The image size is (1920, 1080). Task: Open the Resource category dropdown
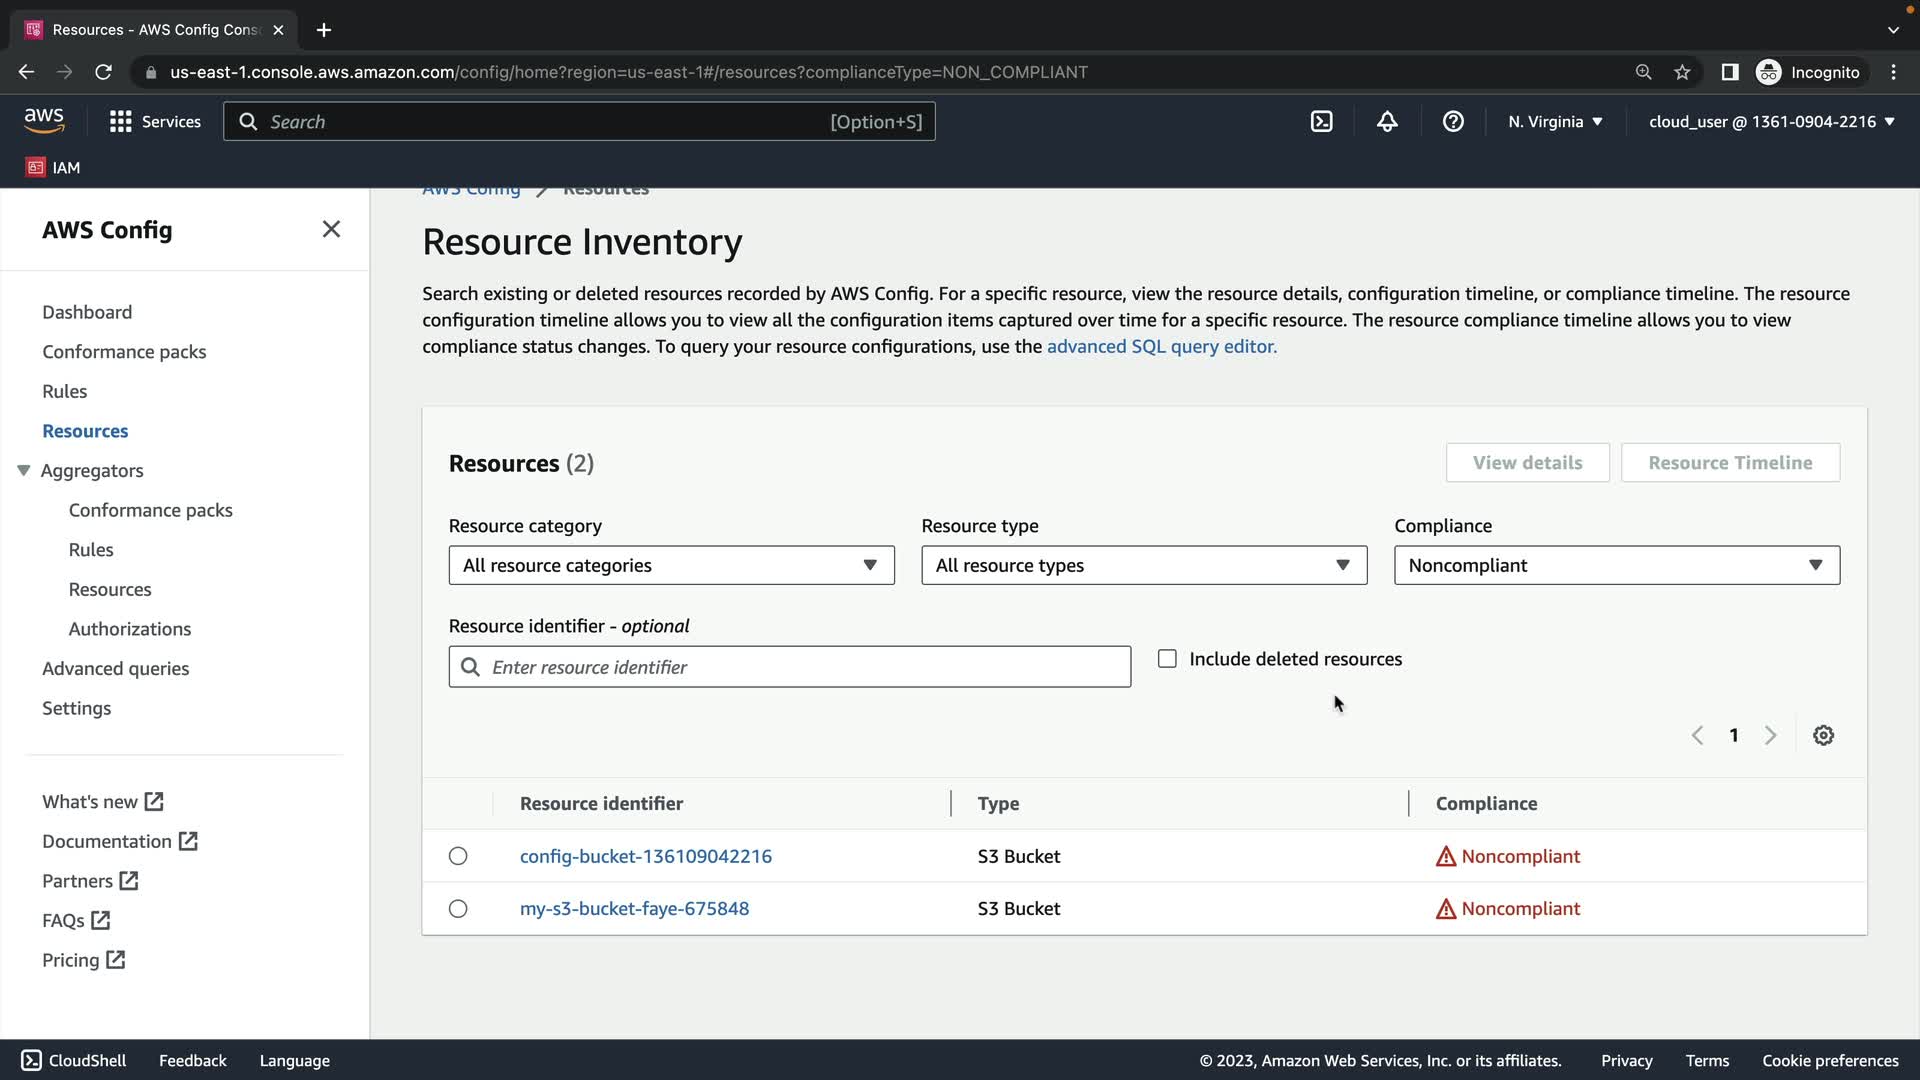671,565
